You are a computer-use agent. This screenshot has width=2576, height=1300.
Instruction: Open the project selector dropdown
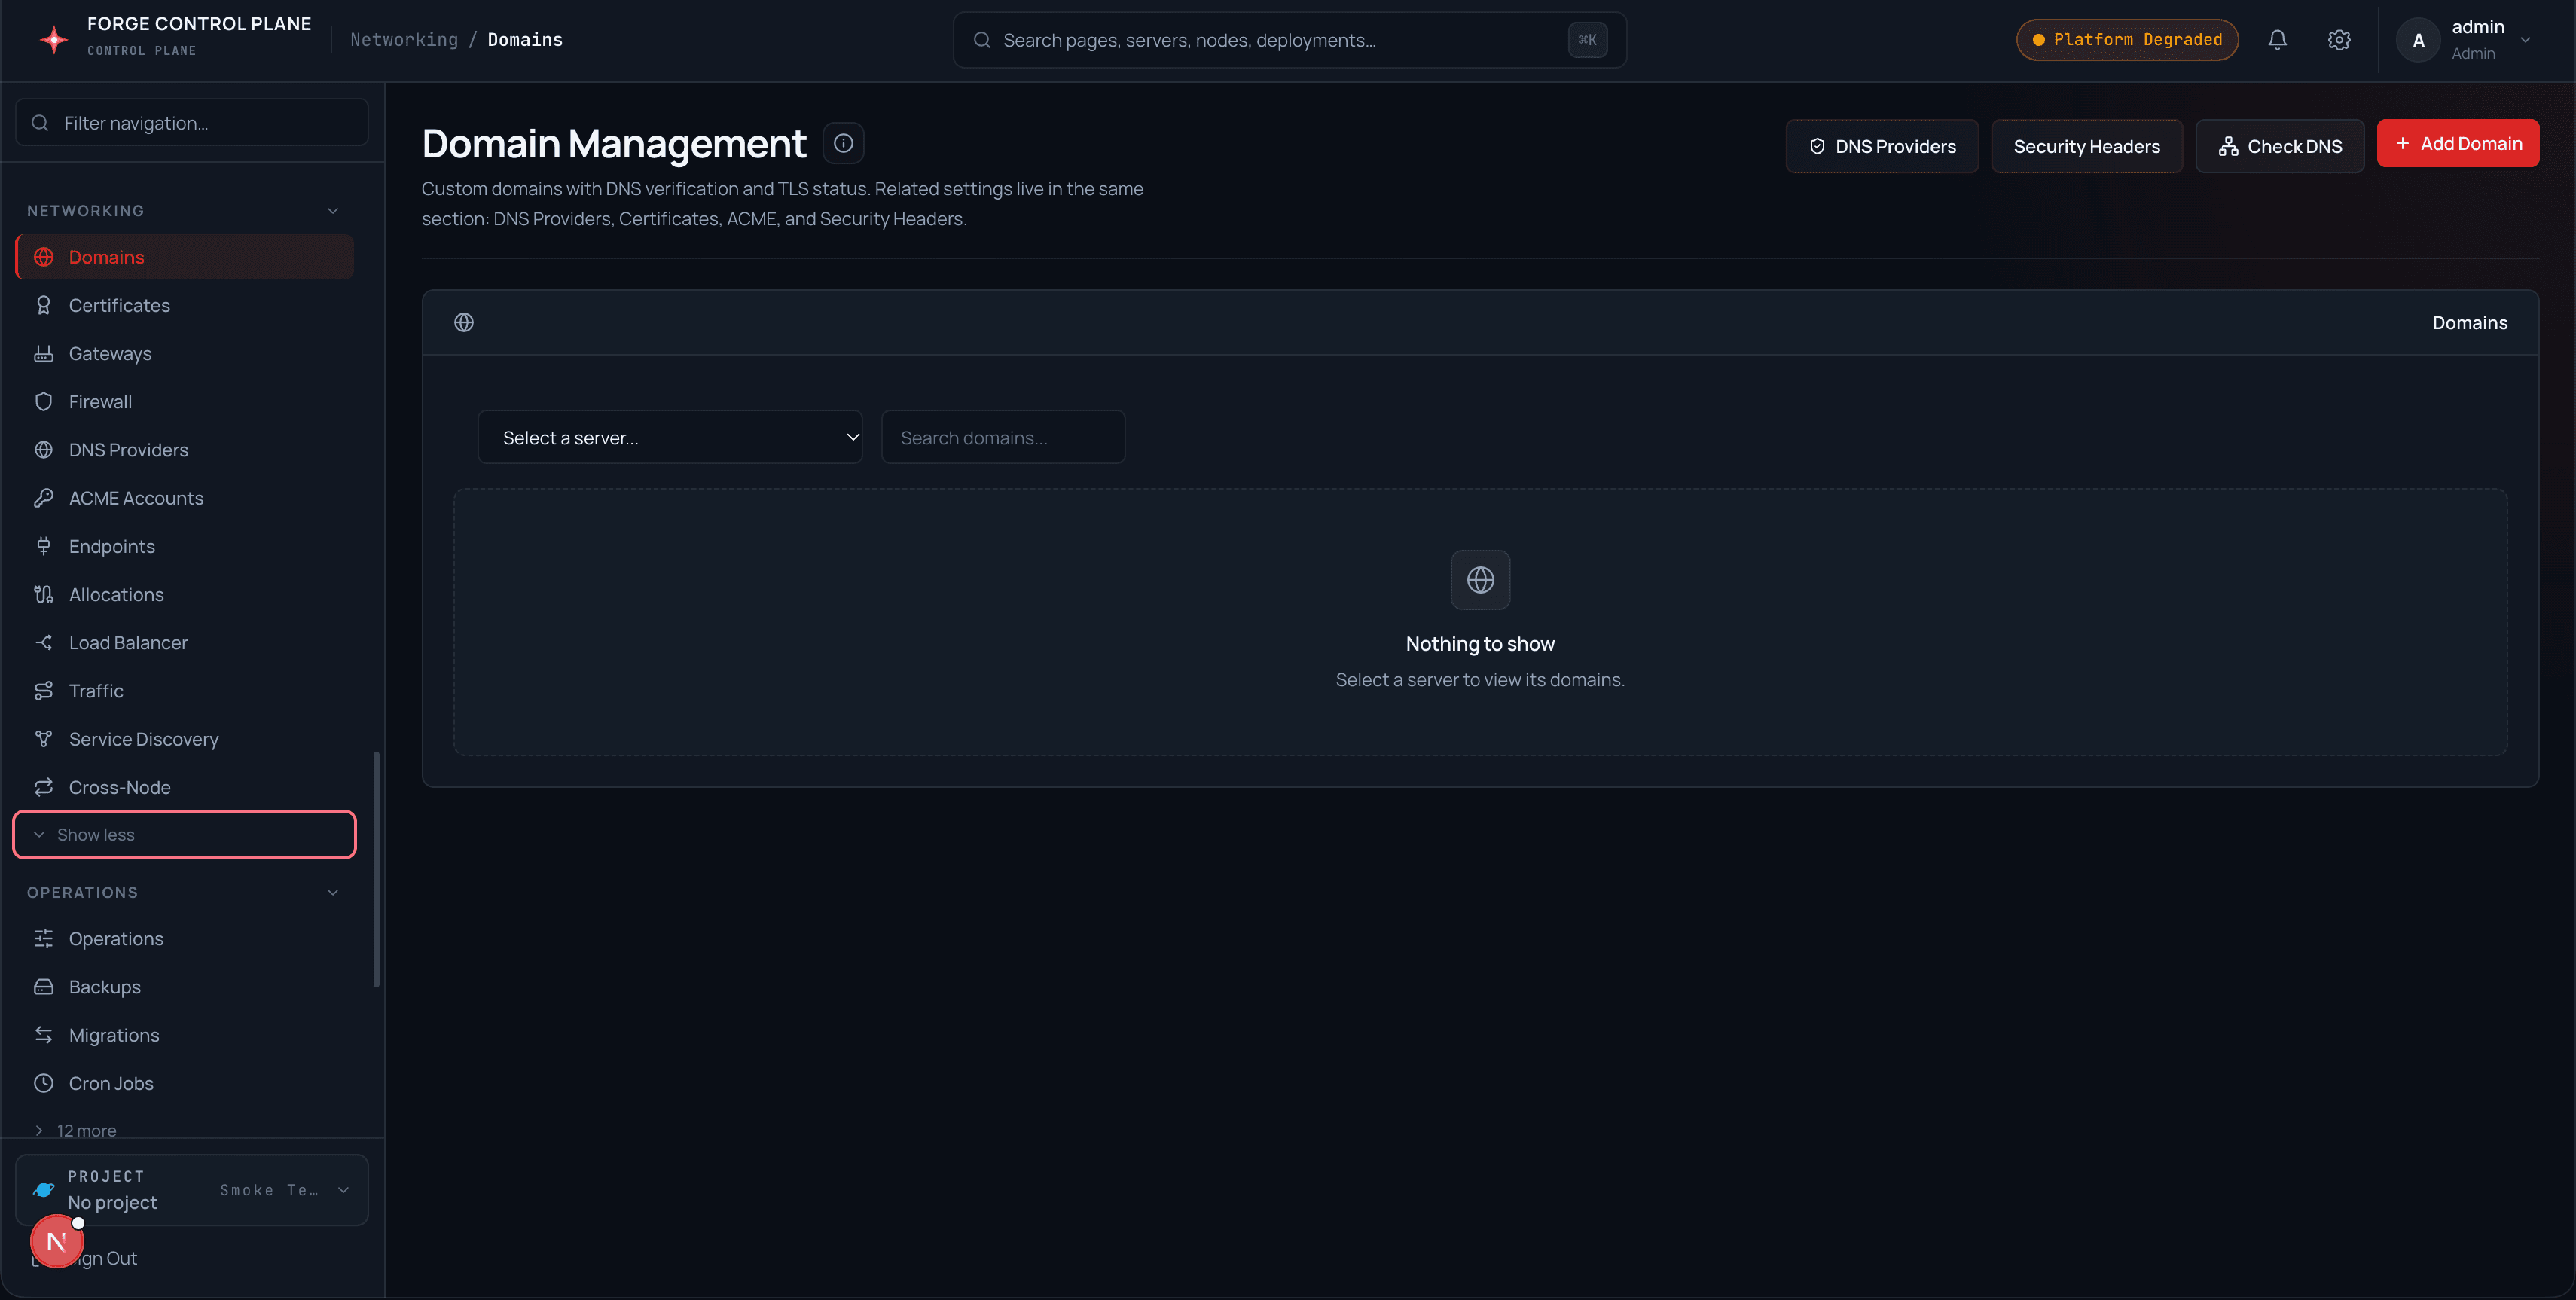coord(192,1190)
